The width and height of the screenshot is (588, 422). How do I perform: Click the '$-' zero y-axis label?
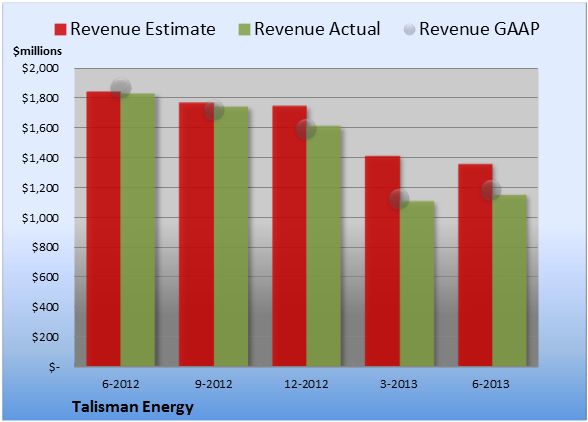coord(54,367)
